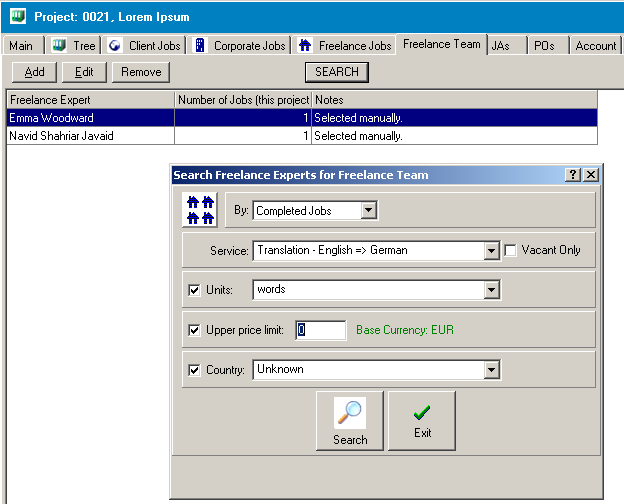Image resolution: width=624 pixels, height=504 pixels.
Task: Switch to the Client Jobs tab
Action: pyautogui.click(x=144, y=46)
